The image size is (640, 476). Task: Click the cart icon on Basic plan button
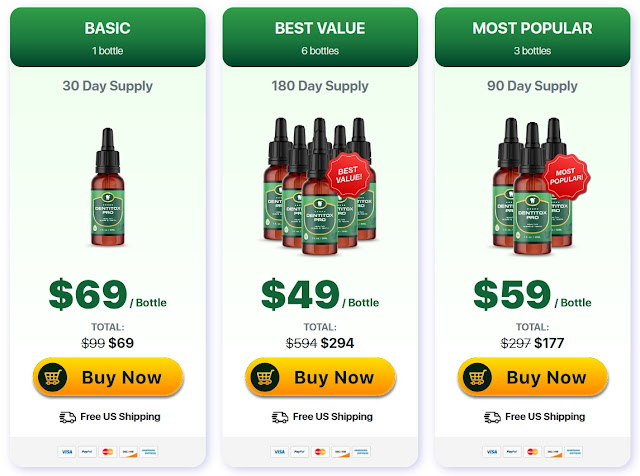tap(52, 377)
